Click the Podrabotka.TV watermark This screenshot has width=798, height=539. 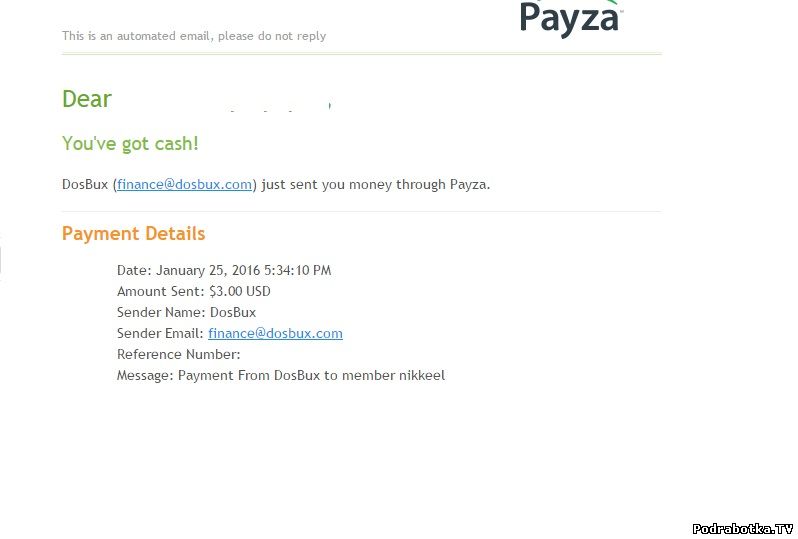pyautogui.click(x=742, y=528)
